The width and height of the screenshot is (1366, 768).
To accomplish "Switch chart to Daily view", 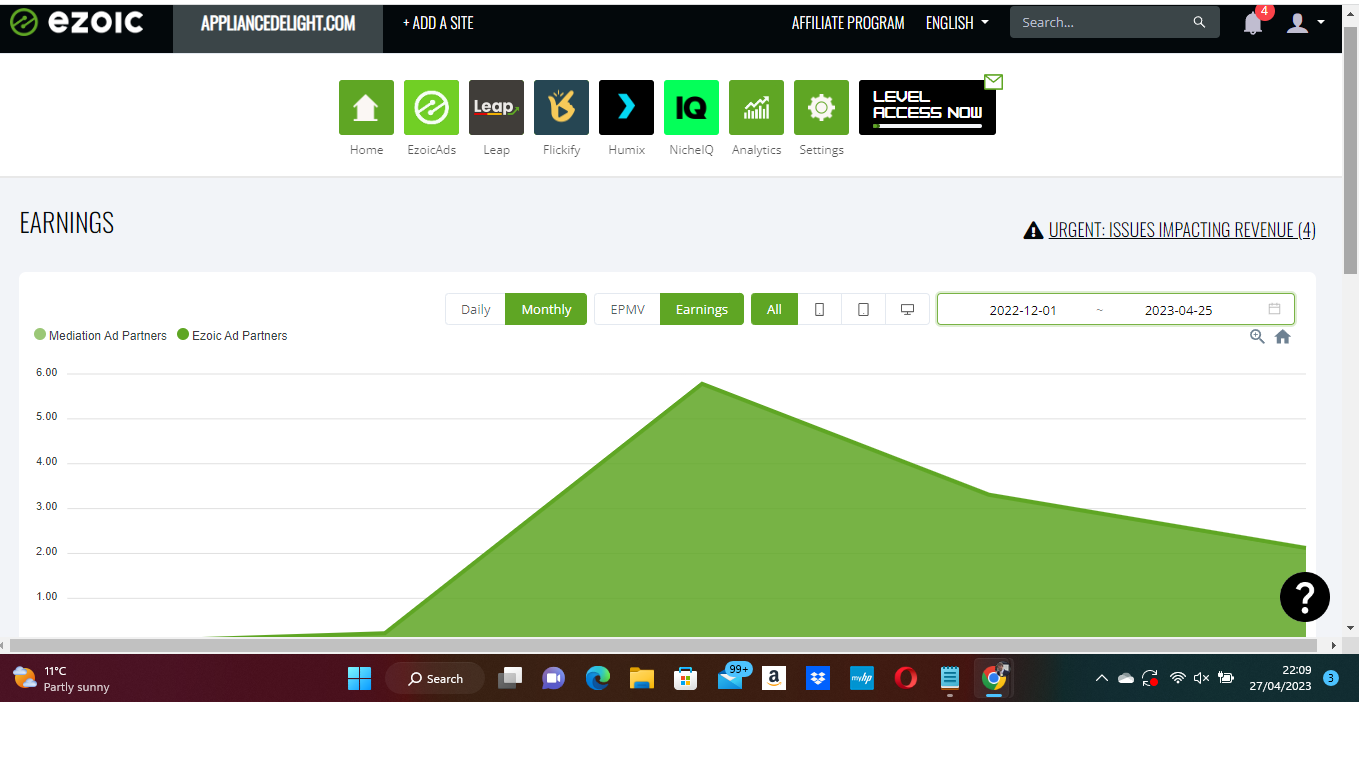I will click(x=476, y=309).
